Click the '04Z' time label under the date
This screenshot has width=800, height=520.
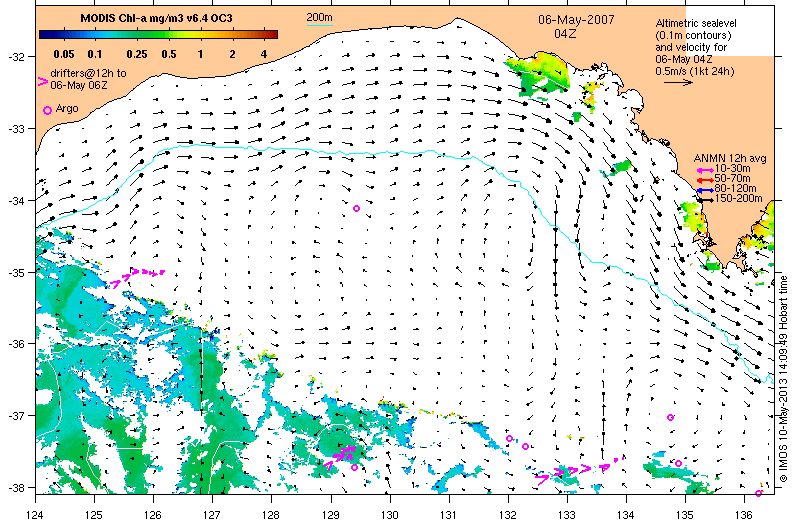[x=565, y=34]
